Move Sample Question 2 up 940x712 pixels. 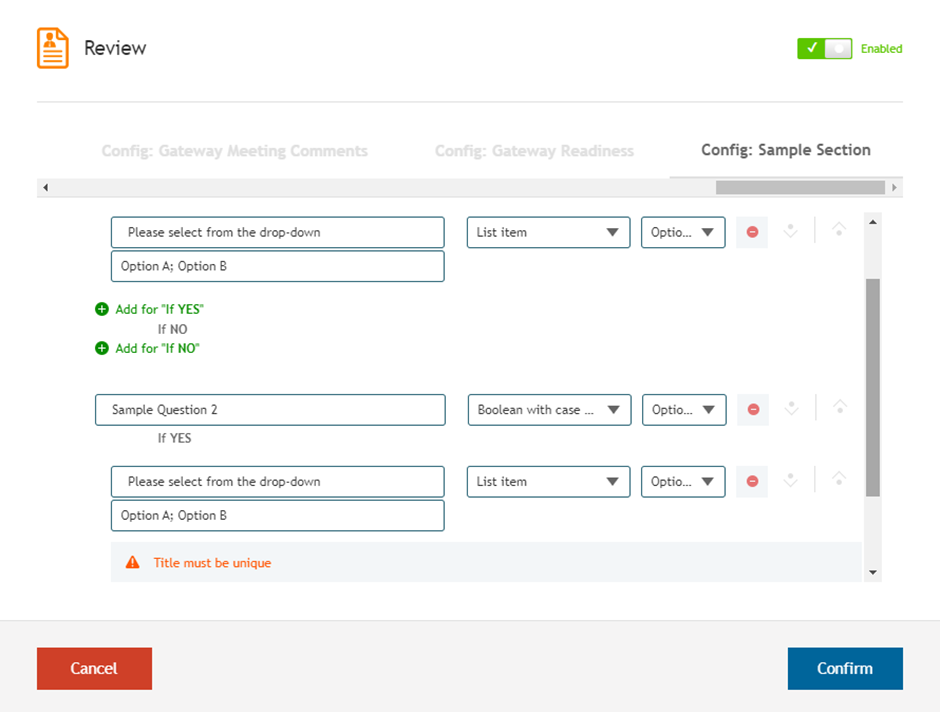pyautogui.click(x=840, y=406)
